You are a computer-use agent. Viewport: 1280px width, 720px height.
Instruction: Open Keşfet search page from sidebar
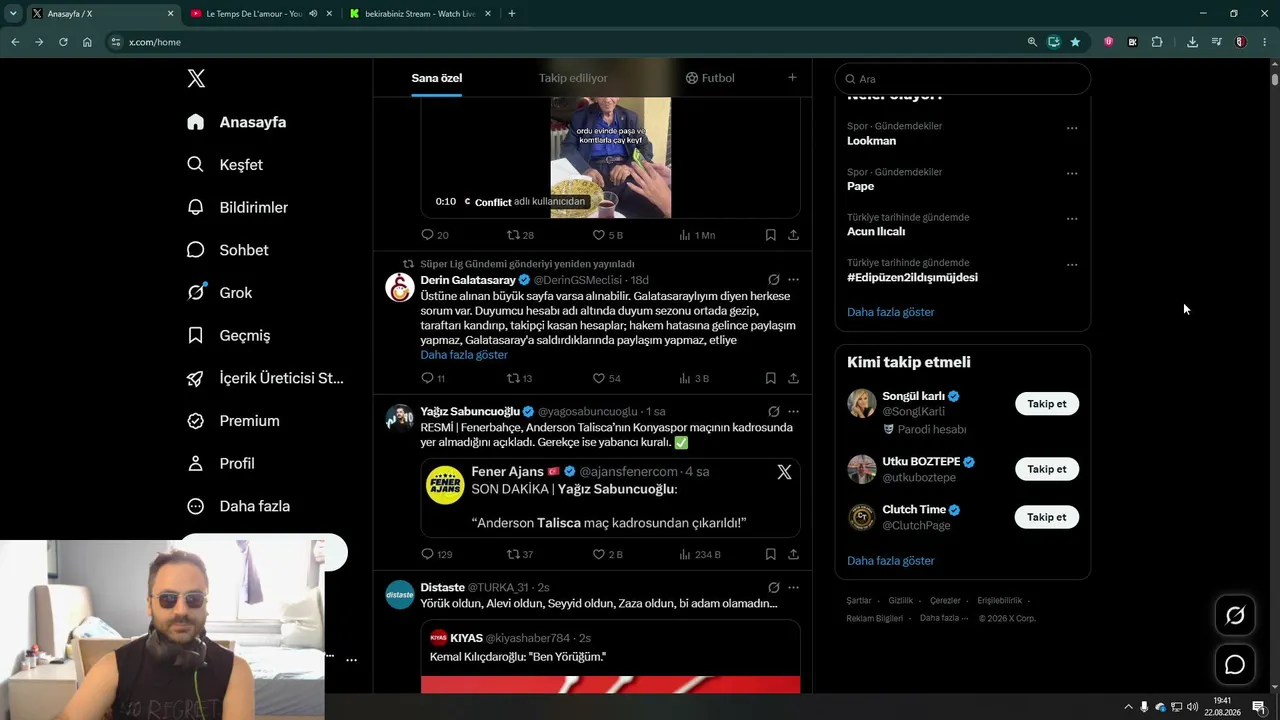coord(225,165)
